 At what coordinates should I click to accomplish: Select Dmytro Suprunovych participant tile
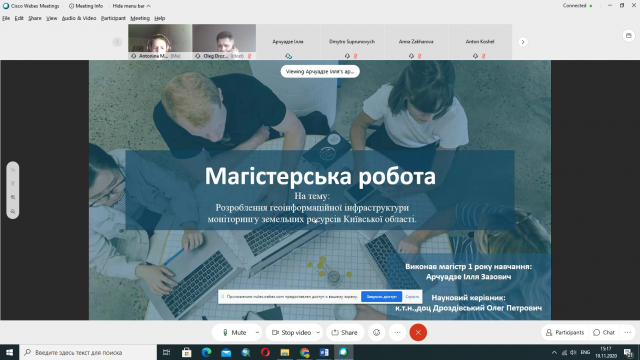[352, 42]
